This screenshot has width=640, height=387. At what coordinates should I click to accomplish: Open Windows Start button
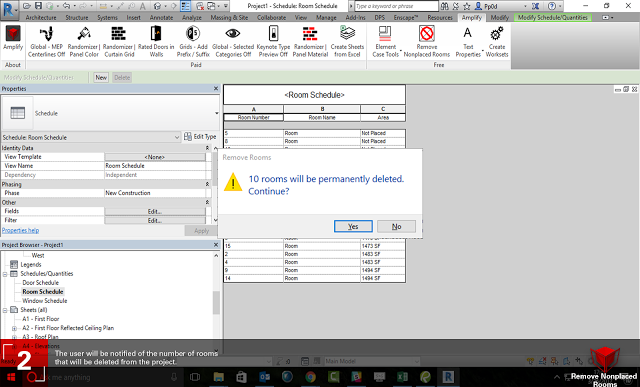[11, 377]
